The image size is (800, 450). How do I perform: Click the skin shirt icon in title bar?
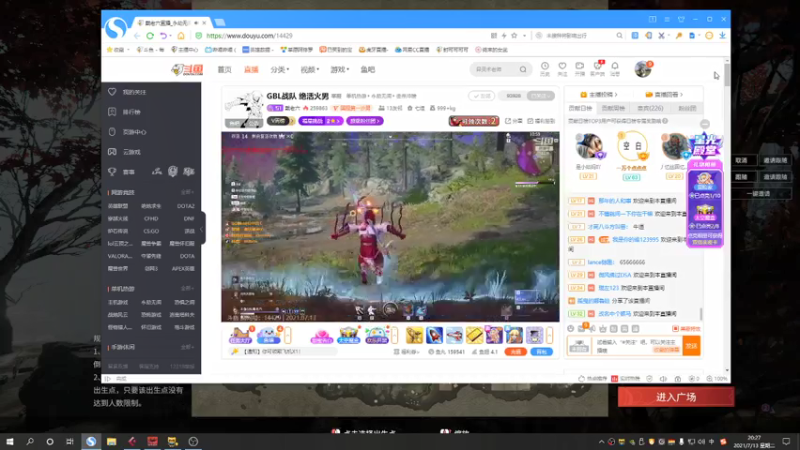point(681,19)
